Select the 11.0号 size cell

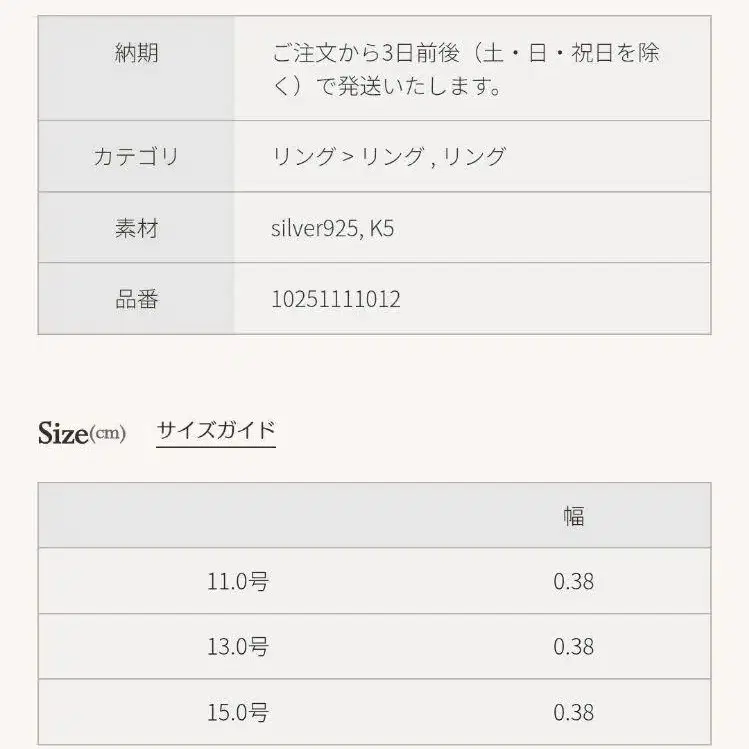pos(238,581)
